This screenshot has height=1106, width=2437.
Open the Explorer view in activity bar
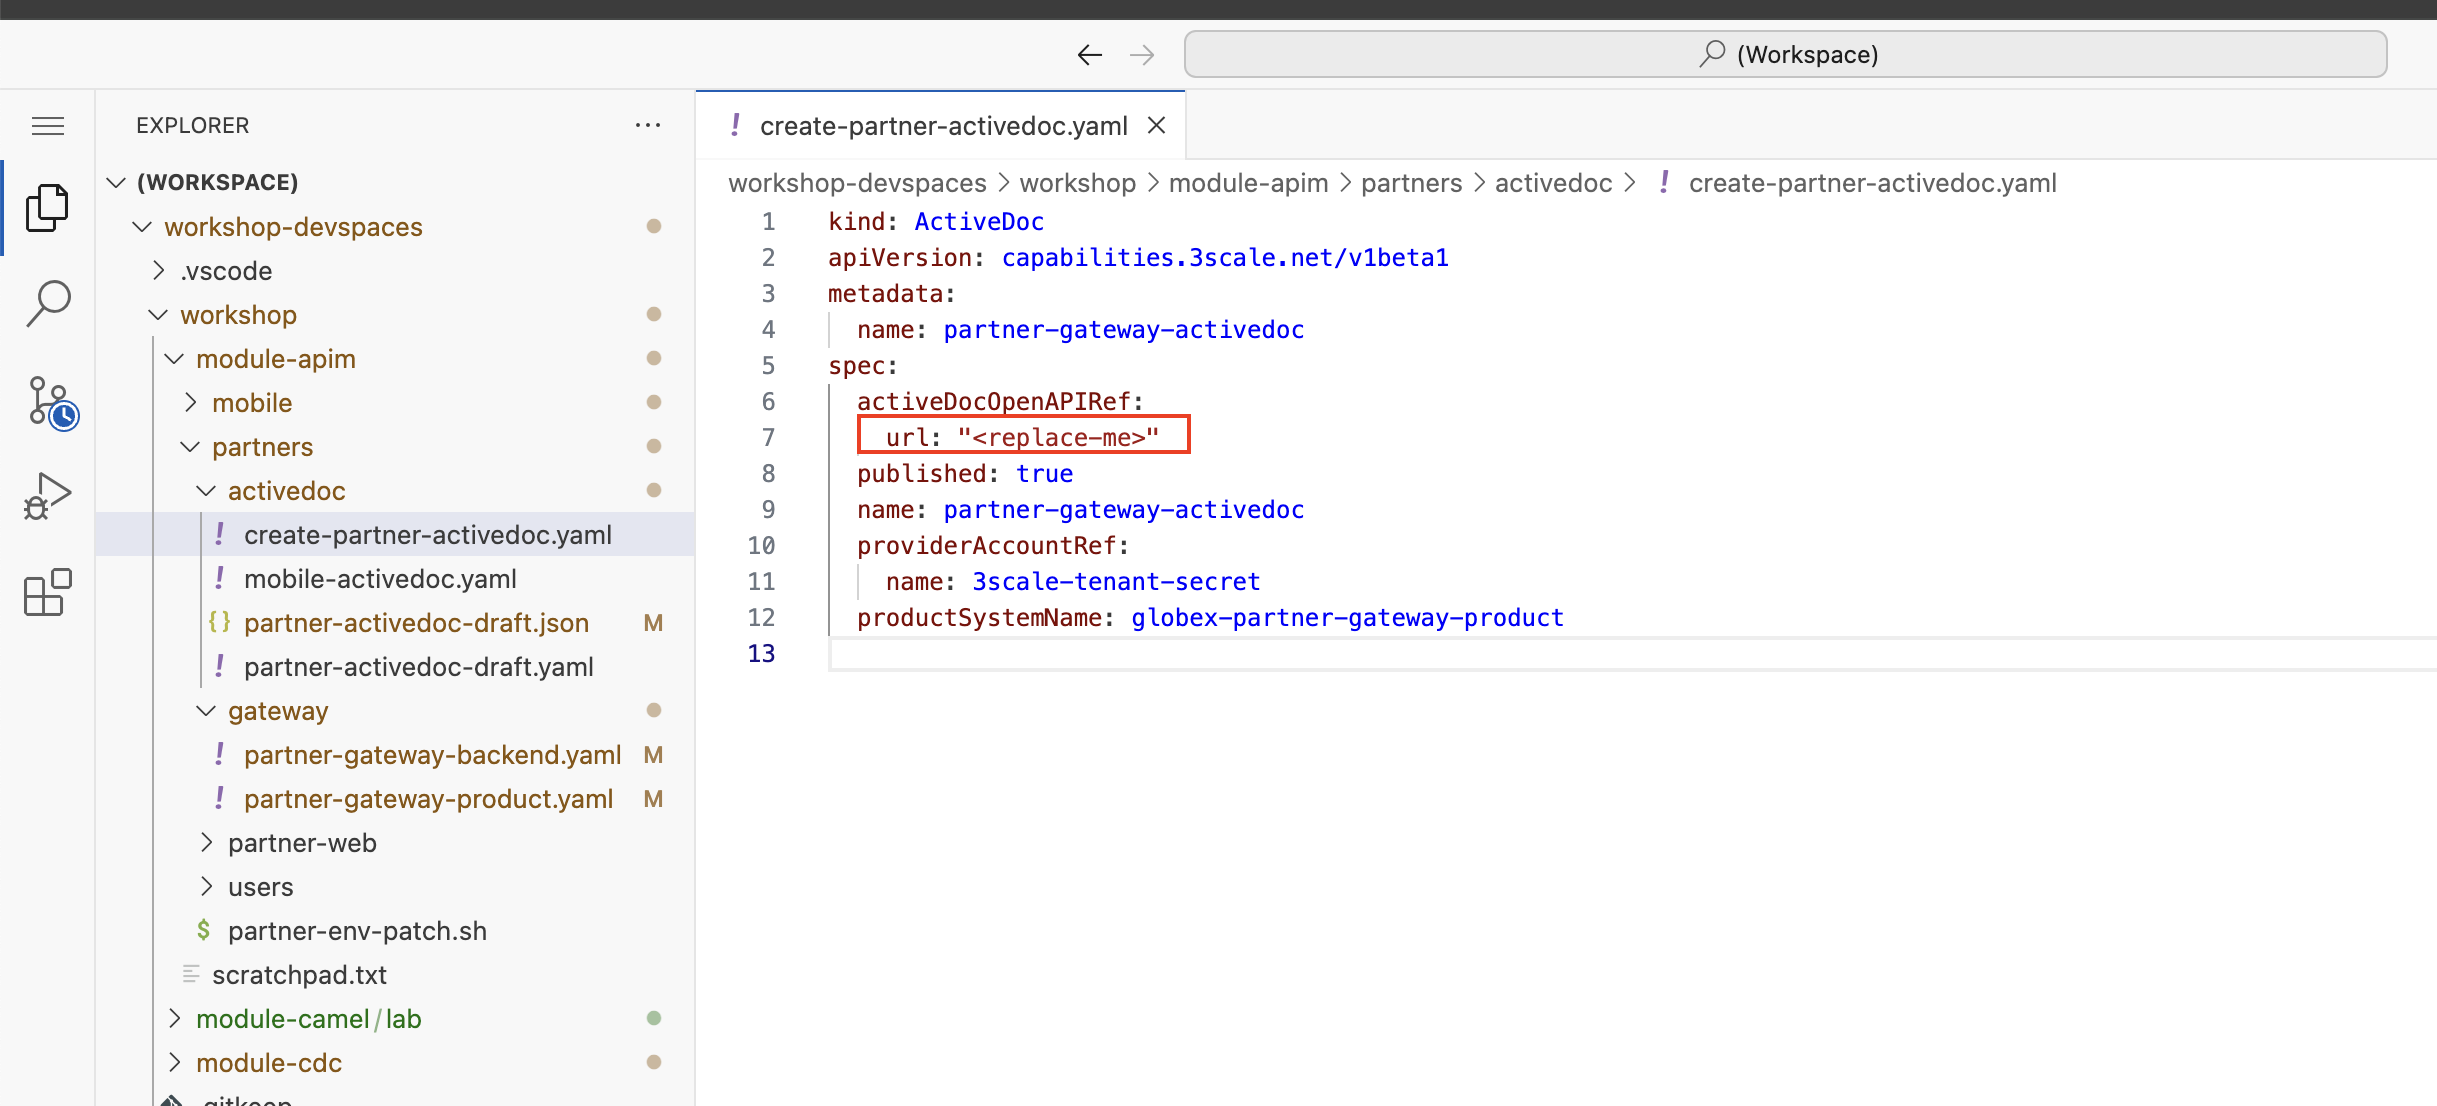(x=48, y=208)
